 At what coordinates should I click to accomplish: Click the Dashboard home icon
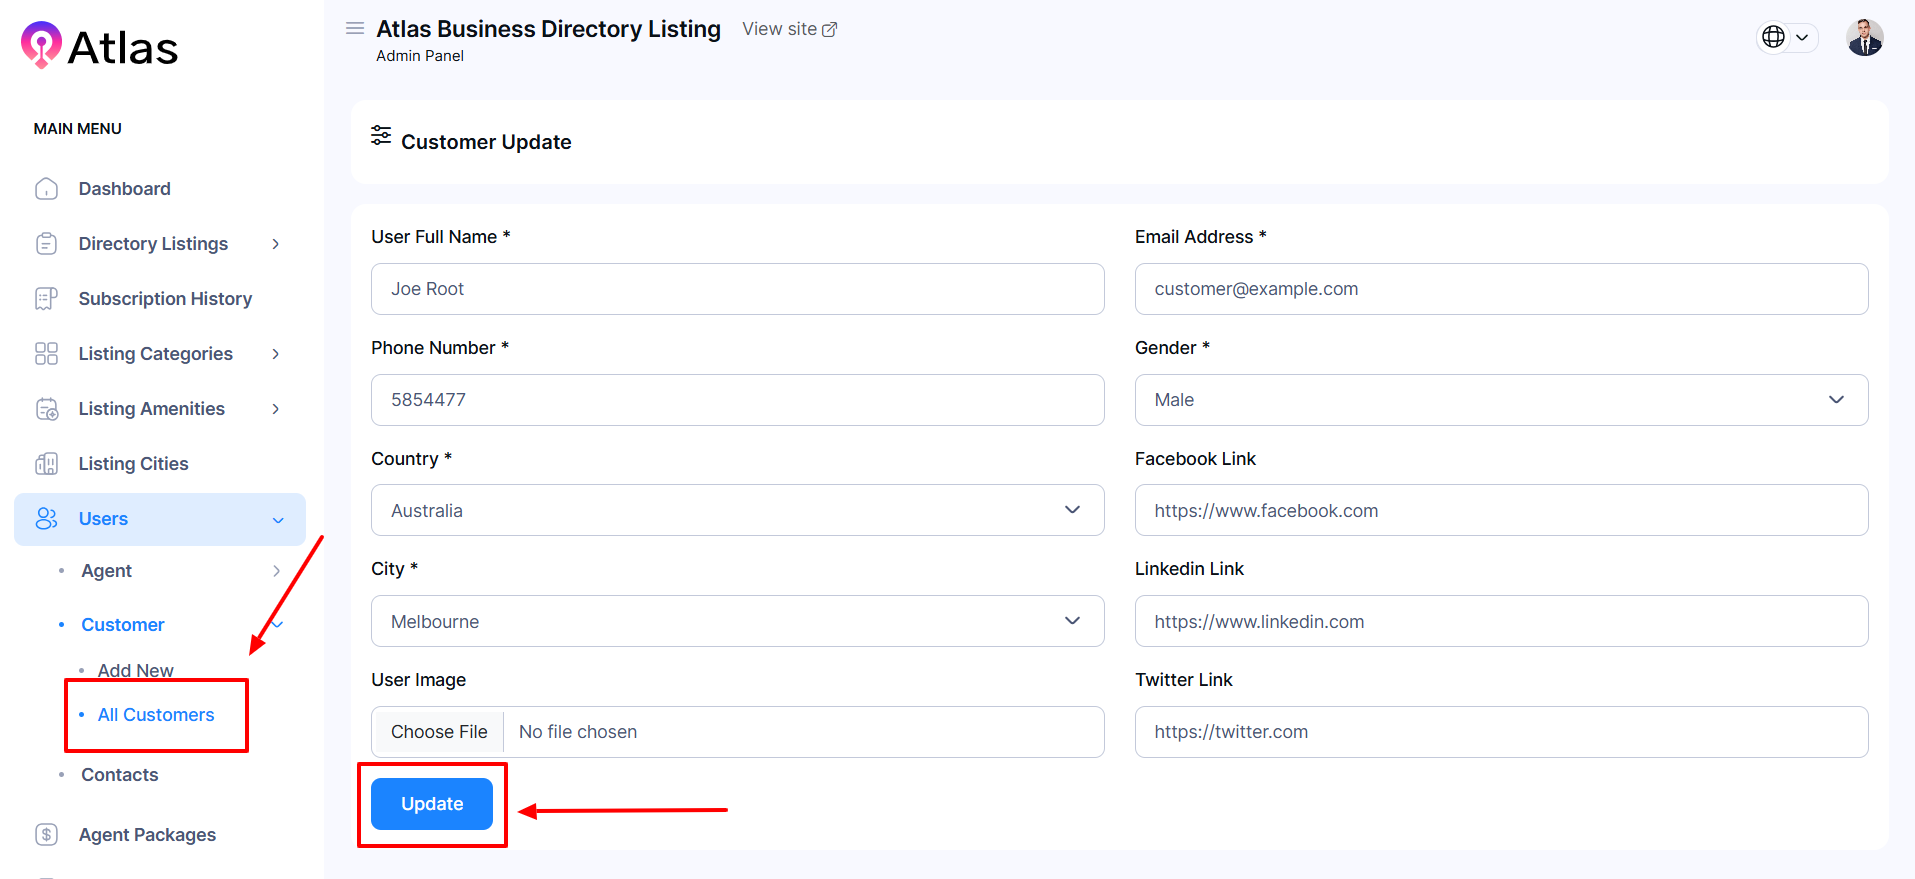46,189
